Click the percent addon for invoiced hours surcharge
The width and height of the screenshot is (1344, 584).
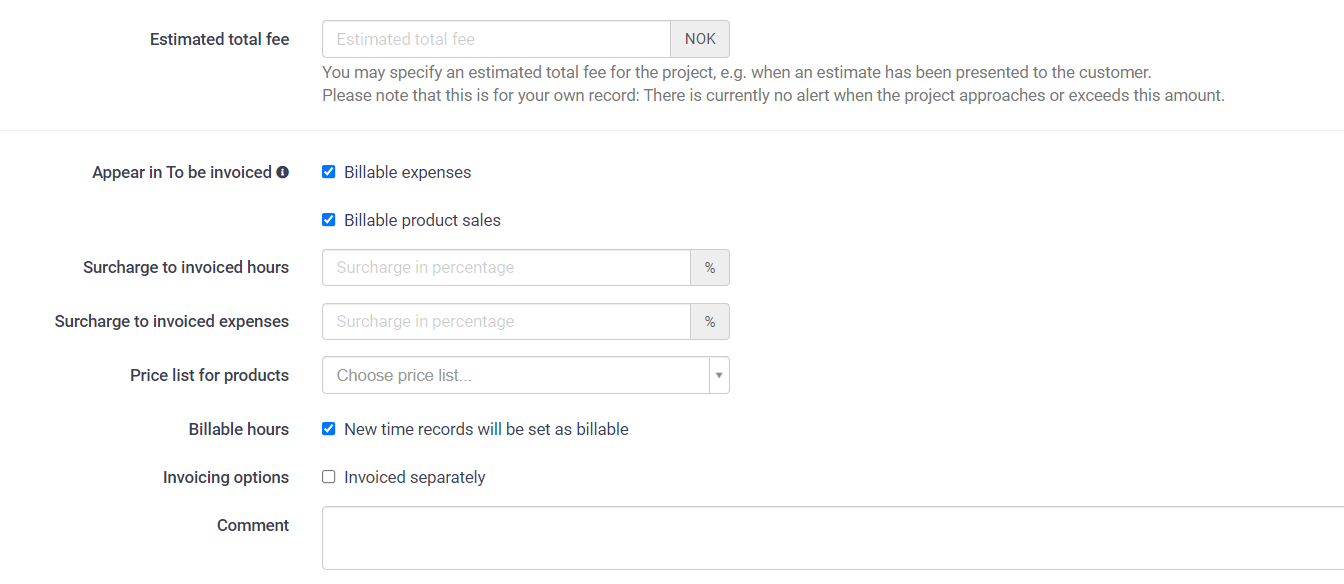710,268
